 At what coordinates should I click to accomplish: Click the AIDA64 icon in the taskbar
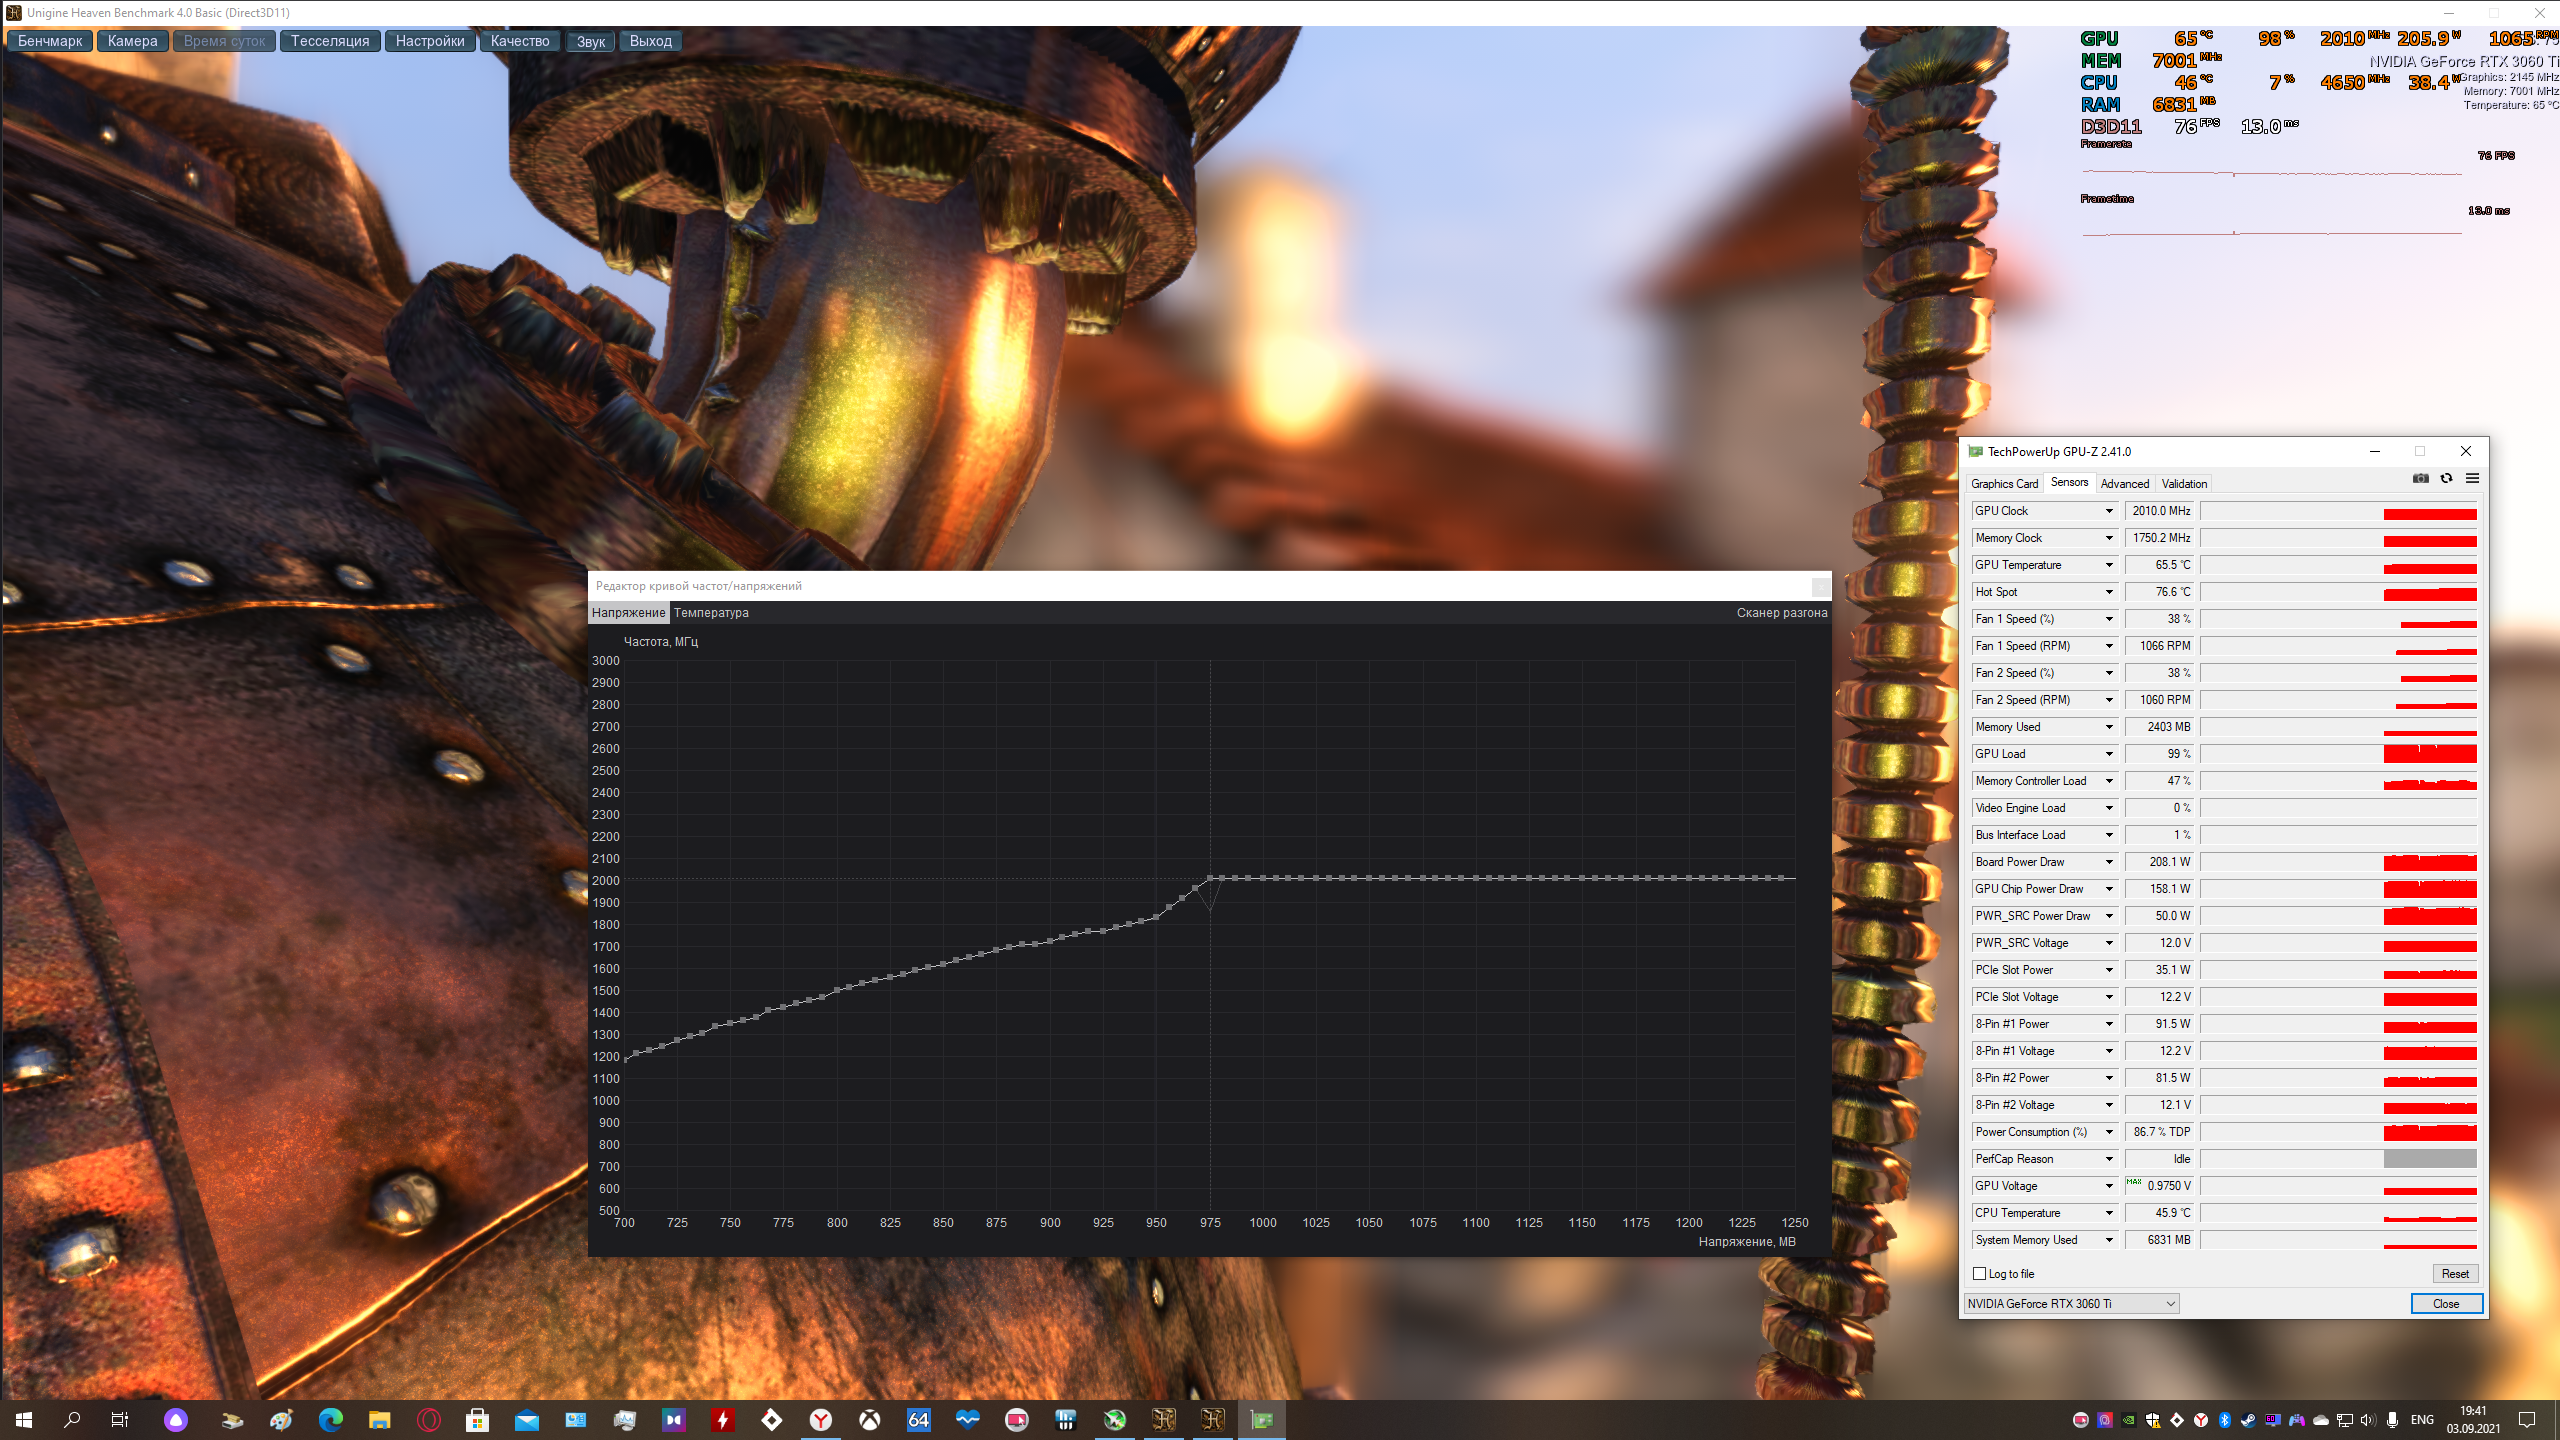click(918, 1420)
